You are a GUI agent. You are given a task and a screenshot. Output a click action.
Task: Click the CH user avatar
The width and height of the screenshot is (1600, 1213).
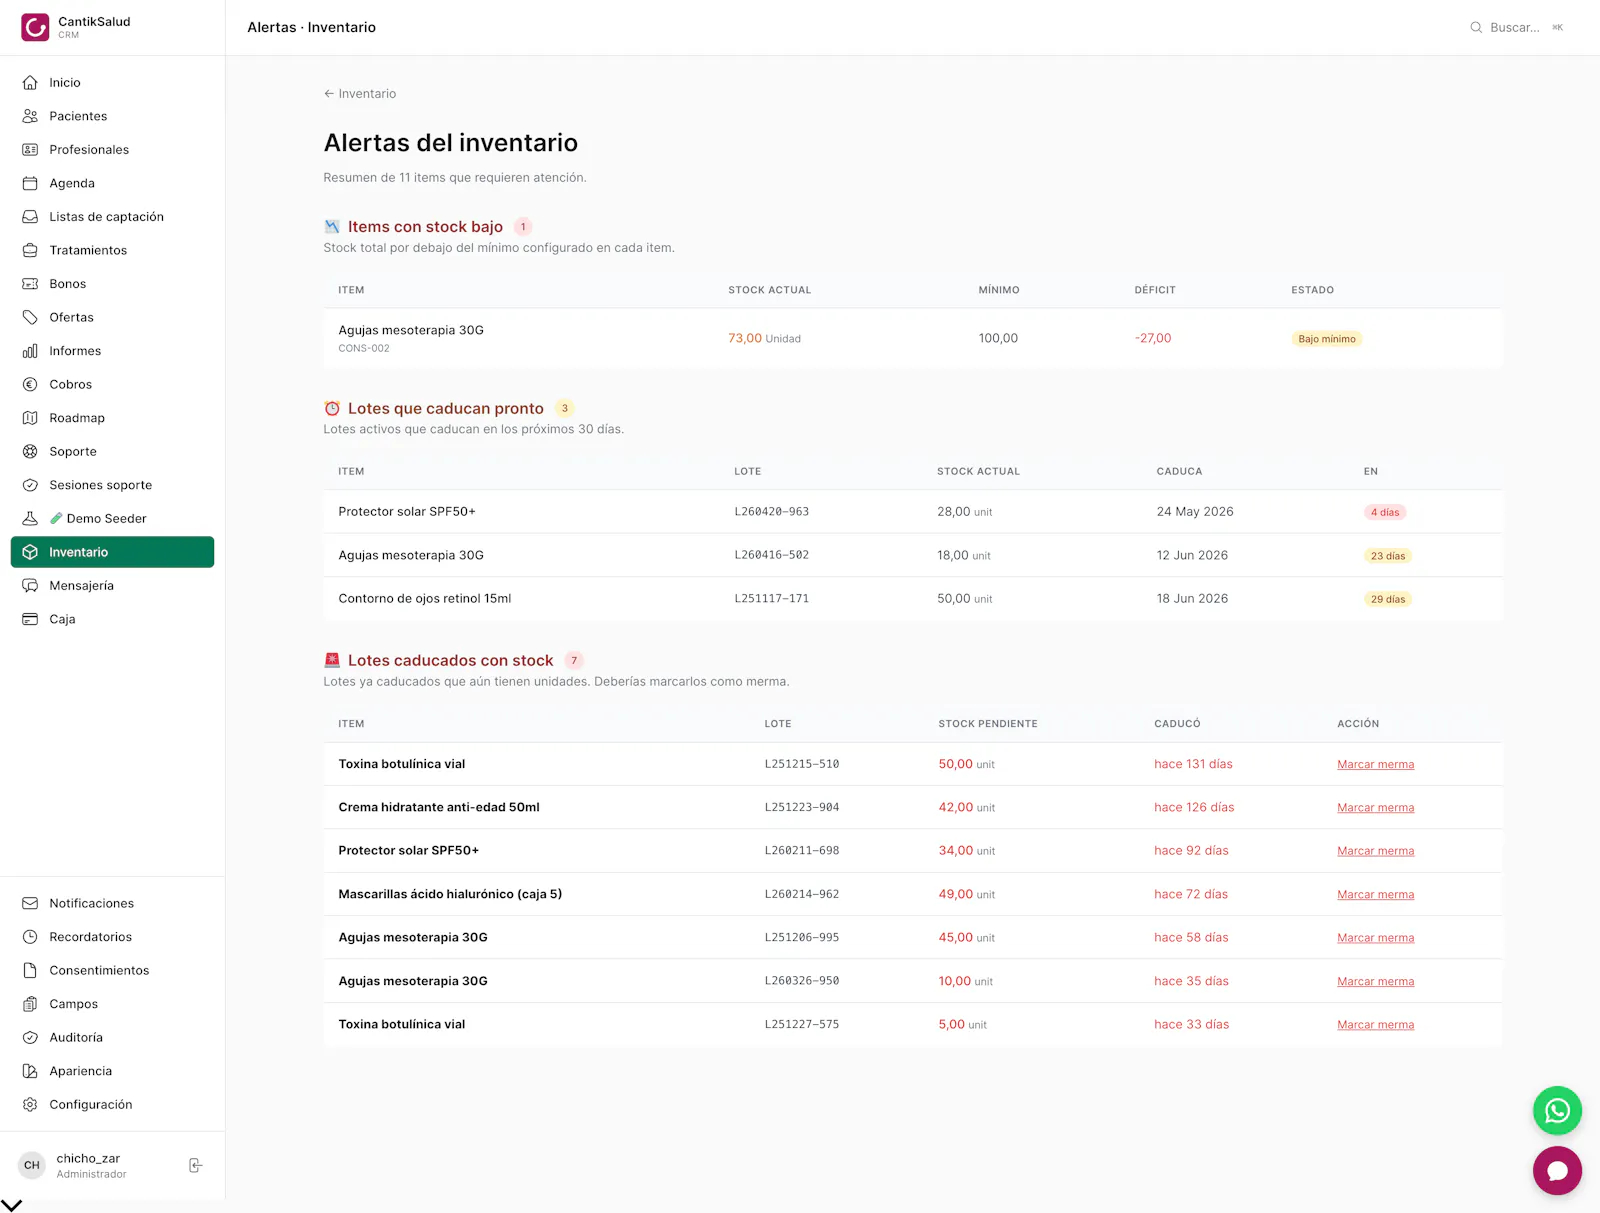[x=32, y=1165]
